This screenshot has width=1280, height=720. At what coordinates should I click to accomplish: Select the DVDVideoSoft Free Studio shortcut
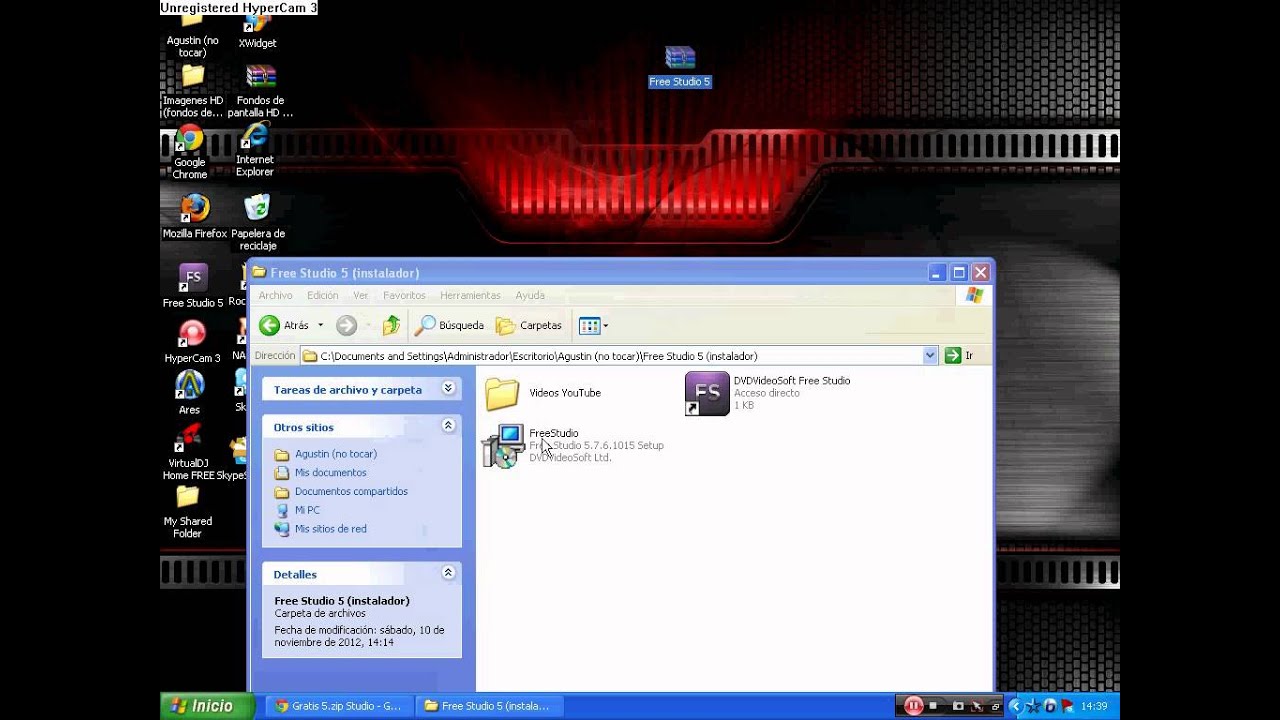coord(768,393)
